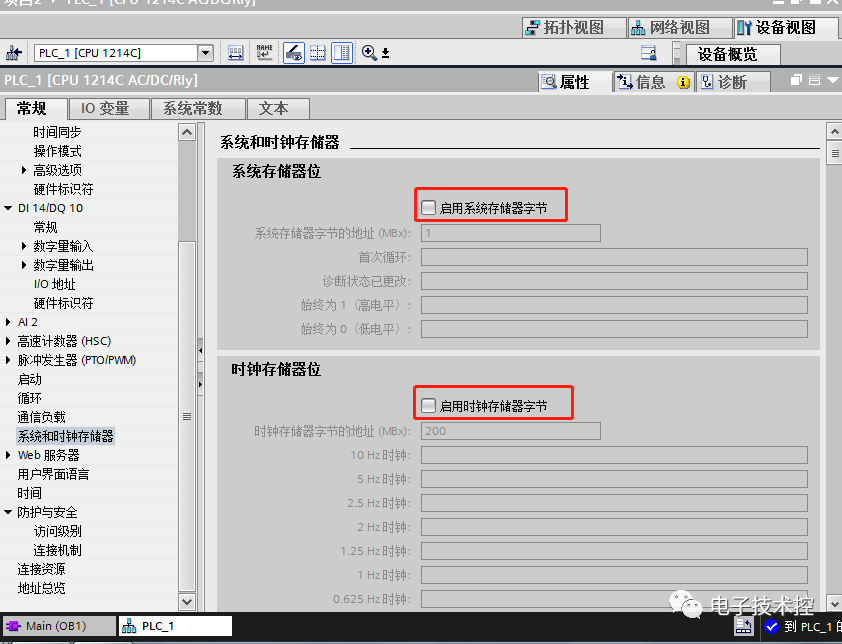Screen dimensions: 842x644
Task: Click the blue check icon before 到 PLC_1
Action: [772, 626]
